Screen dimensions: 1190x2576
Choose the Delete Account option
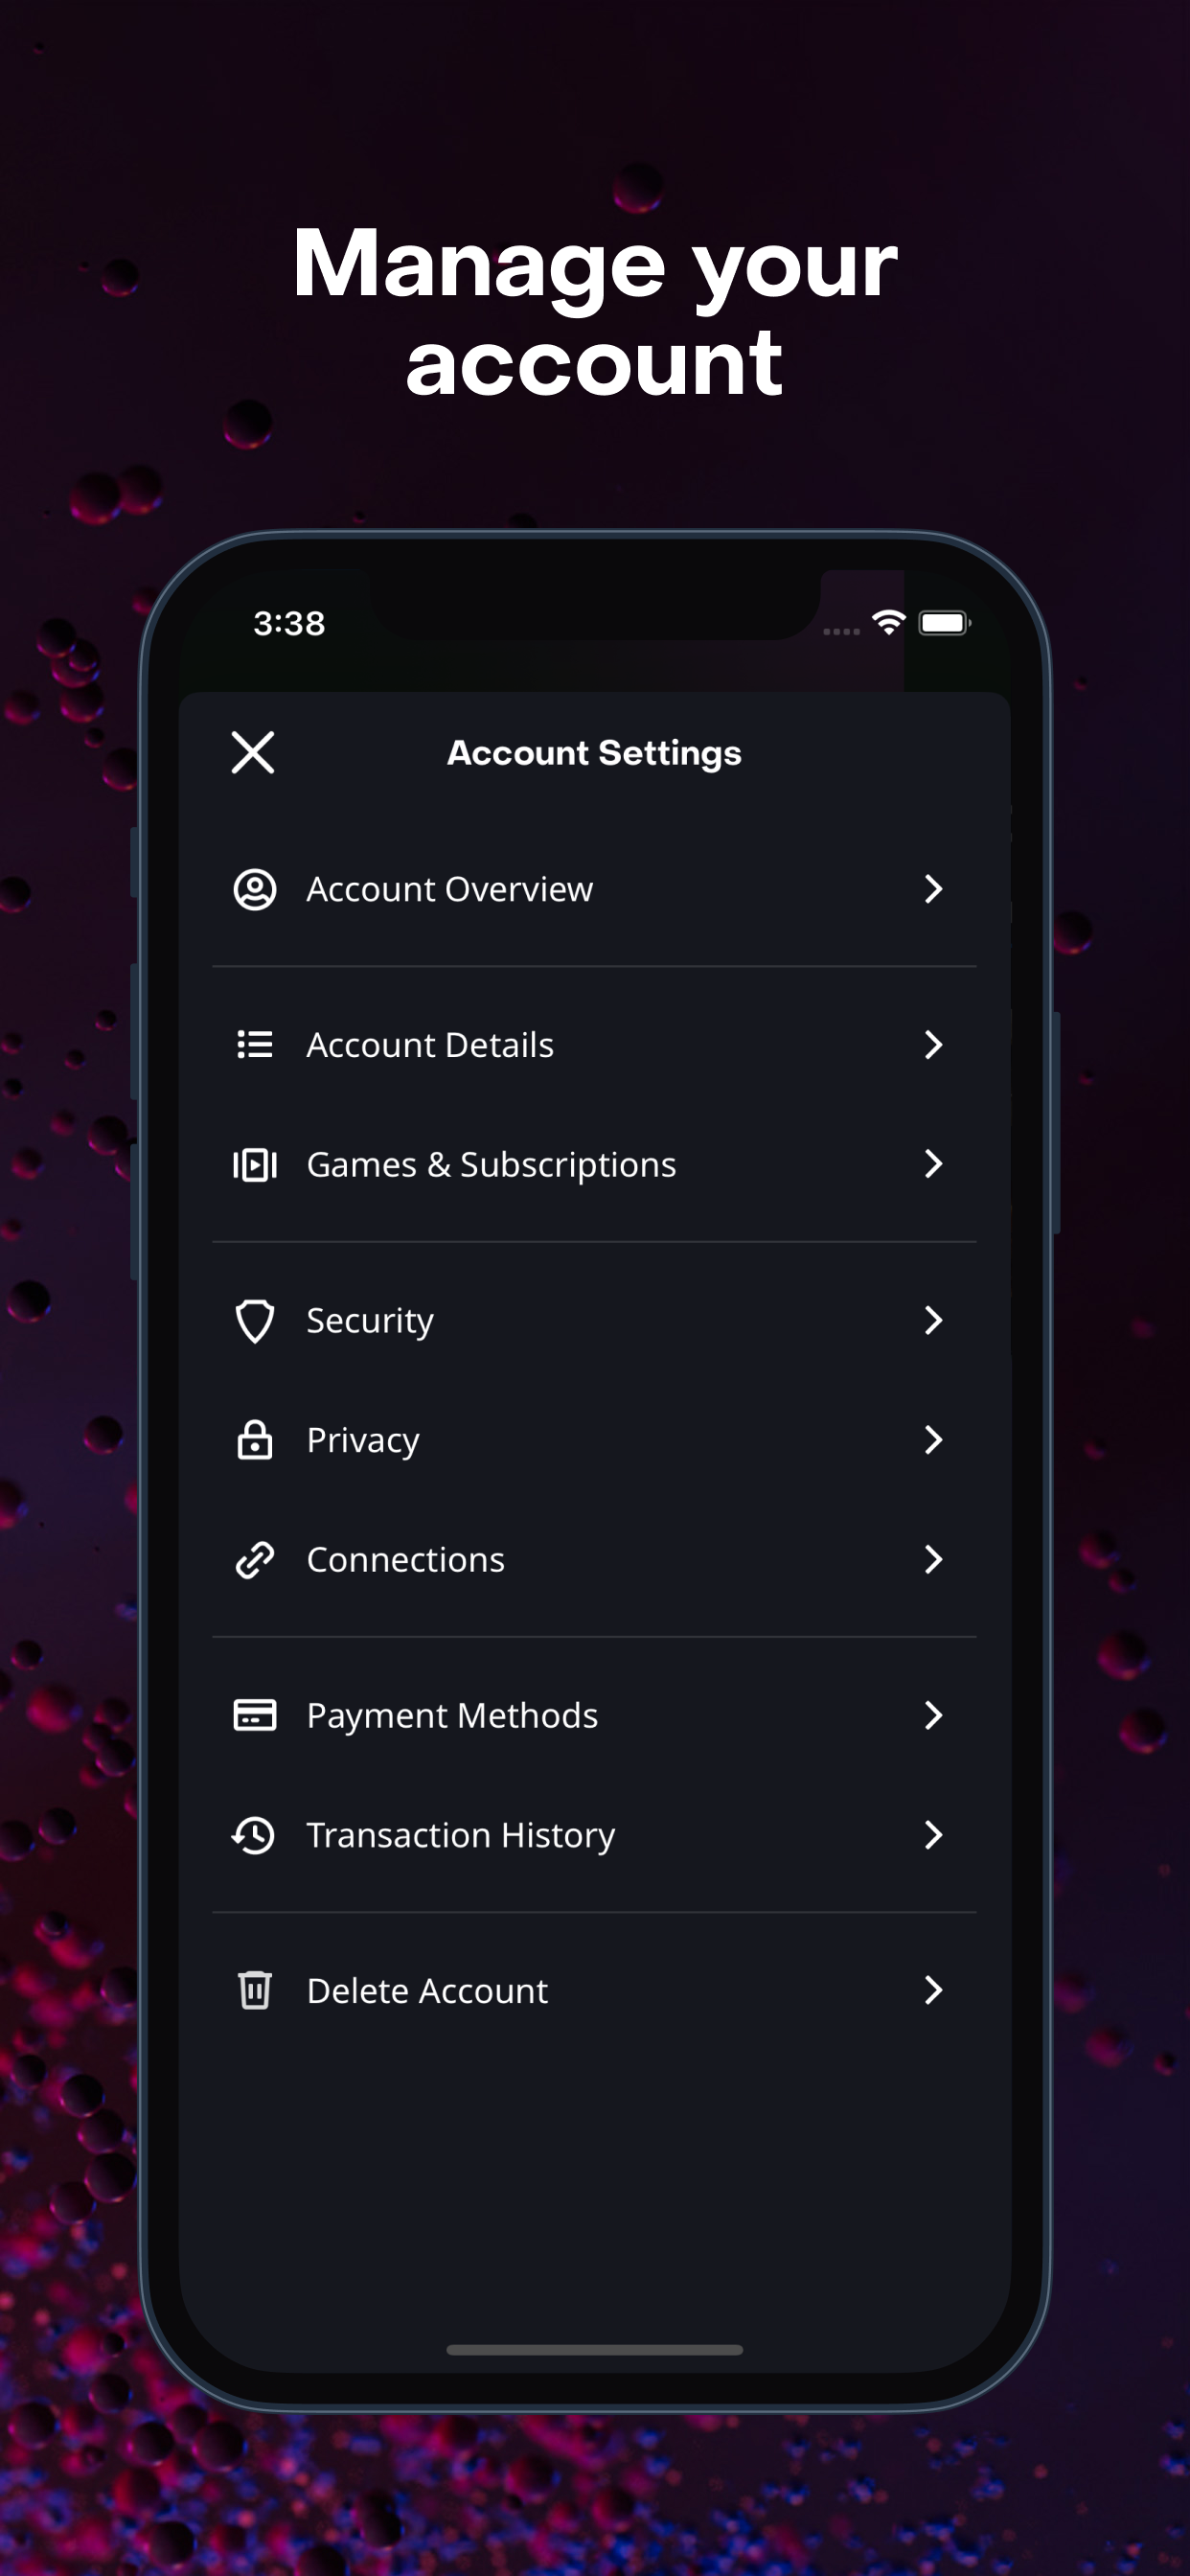pos(594,1990)
